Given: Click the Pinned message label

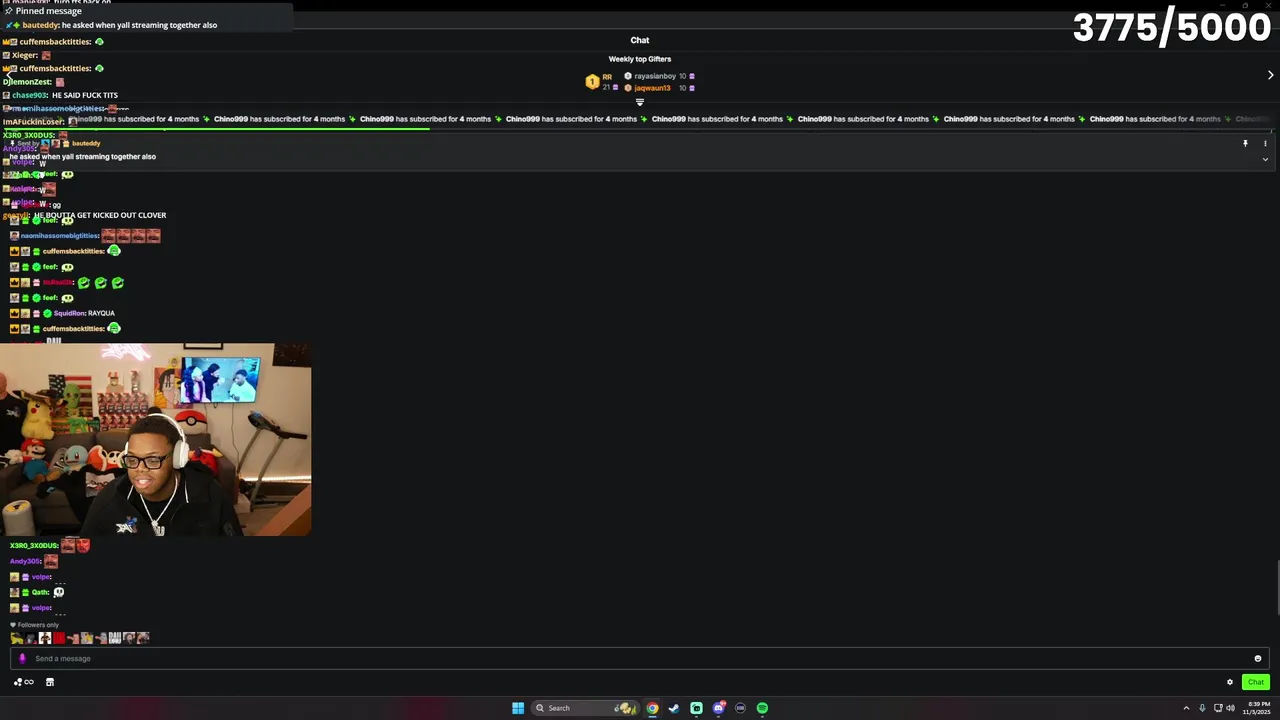Looking at the screenshot, I should coord(48,11).
